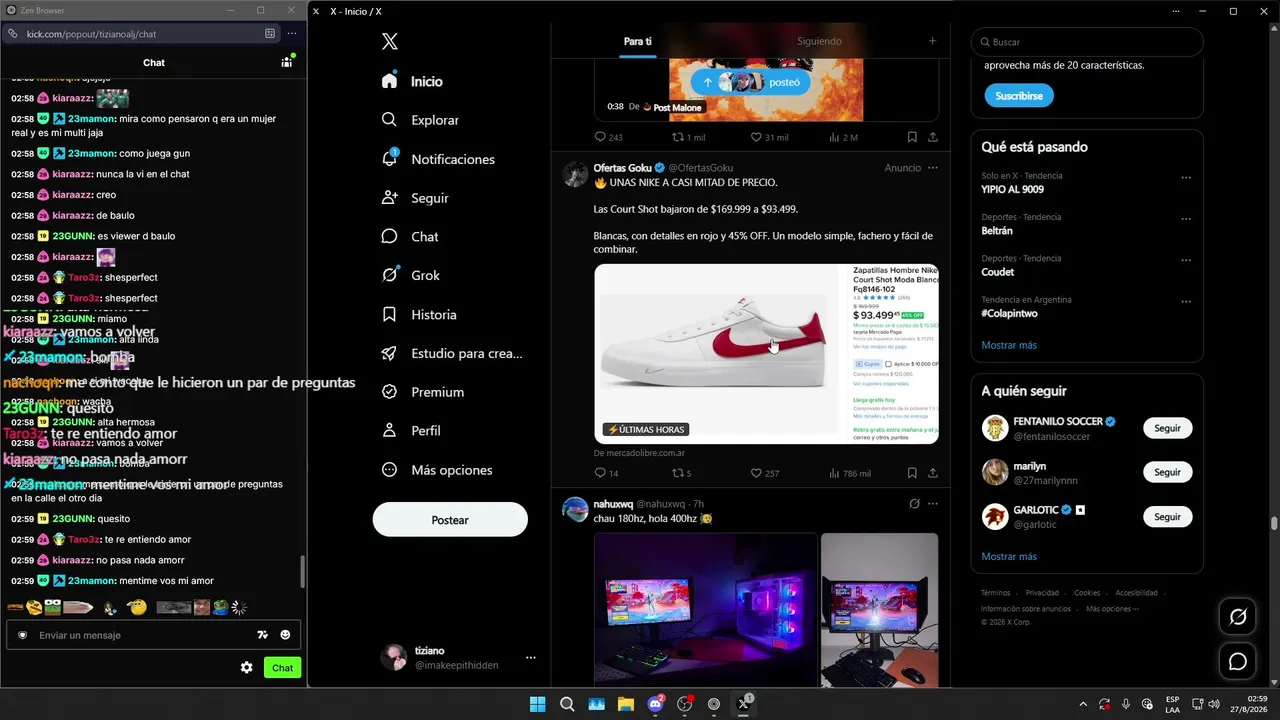The image size is (1280, 720).
Task: Follow the marilyn account
Action: 1168,472
